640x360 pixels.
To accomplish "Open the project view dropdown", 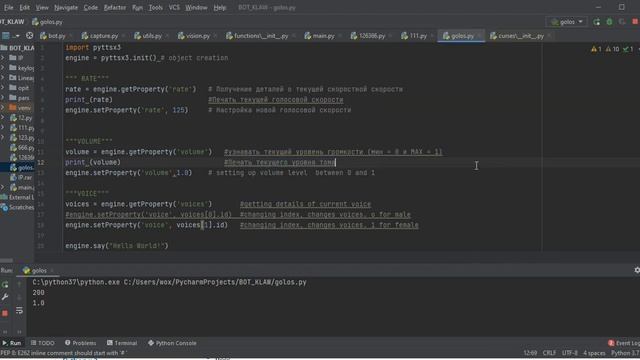I will click(10, 36).
